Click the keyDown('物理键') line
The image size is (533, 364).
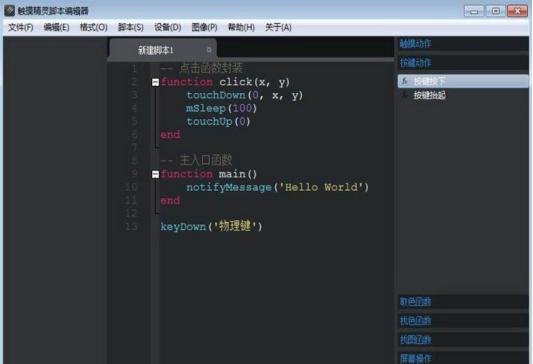tap(211, 226)
